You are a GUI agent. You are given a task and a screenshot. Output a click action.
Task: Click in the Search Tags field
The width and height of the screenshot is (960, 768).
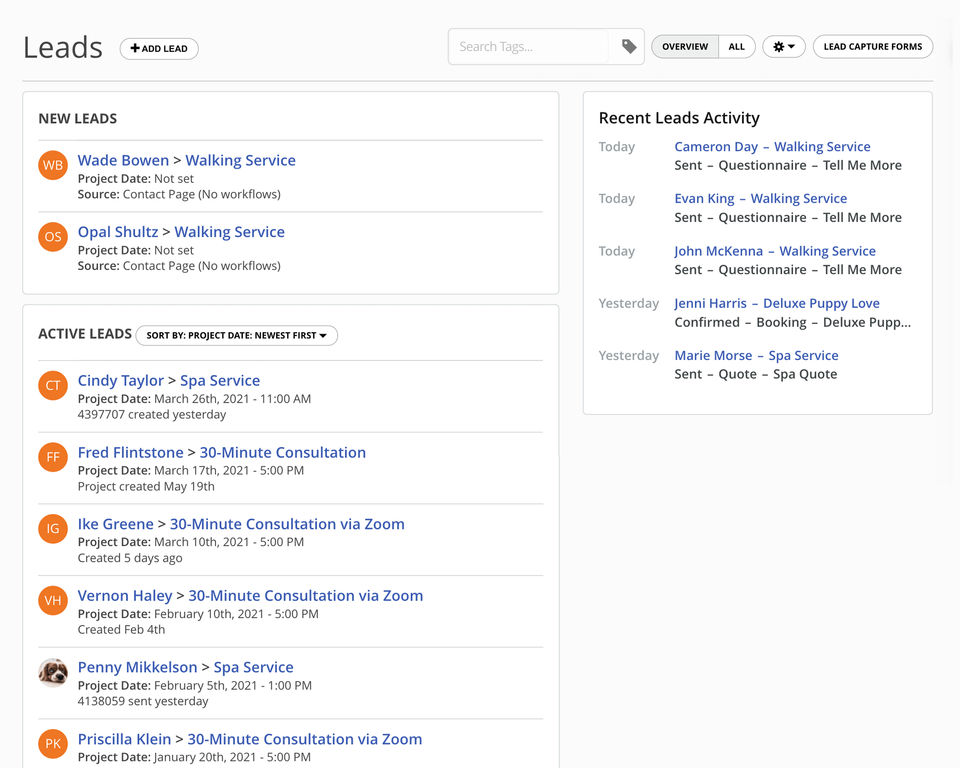pyautogui.click(x=528, y=47)
